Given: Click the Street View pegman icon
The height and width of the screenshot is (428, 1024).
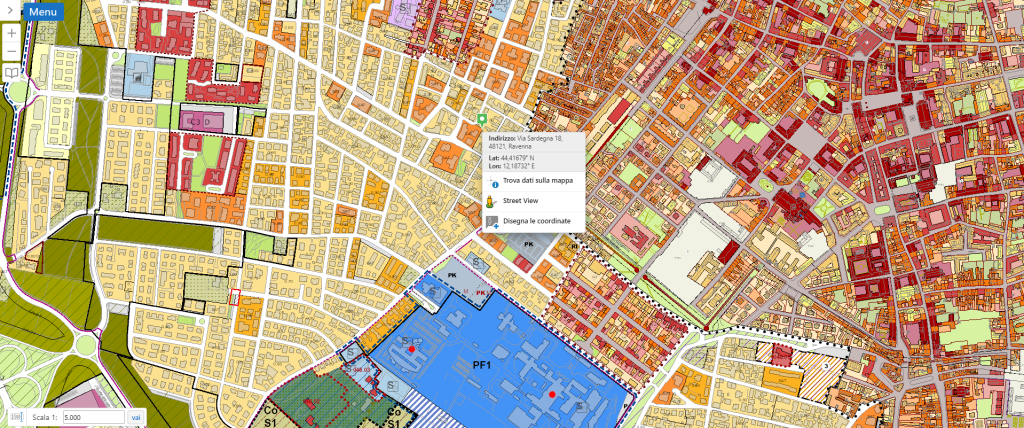Looking at the screenshot, I should 492,202.
